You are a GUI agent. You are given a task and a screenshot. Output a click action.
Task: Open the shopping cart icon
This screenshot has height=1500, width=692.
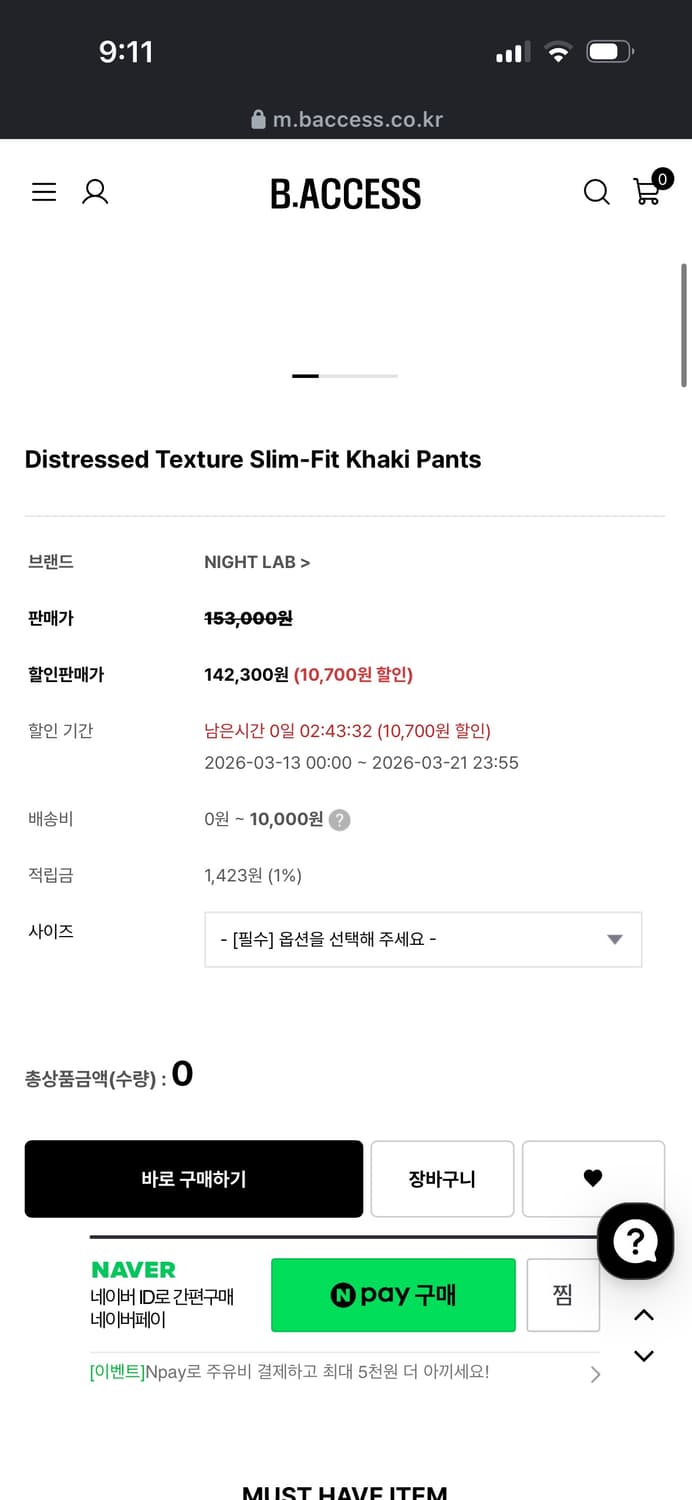pyautogui.click(x=647, y=195)
